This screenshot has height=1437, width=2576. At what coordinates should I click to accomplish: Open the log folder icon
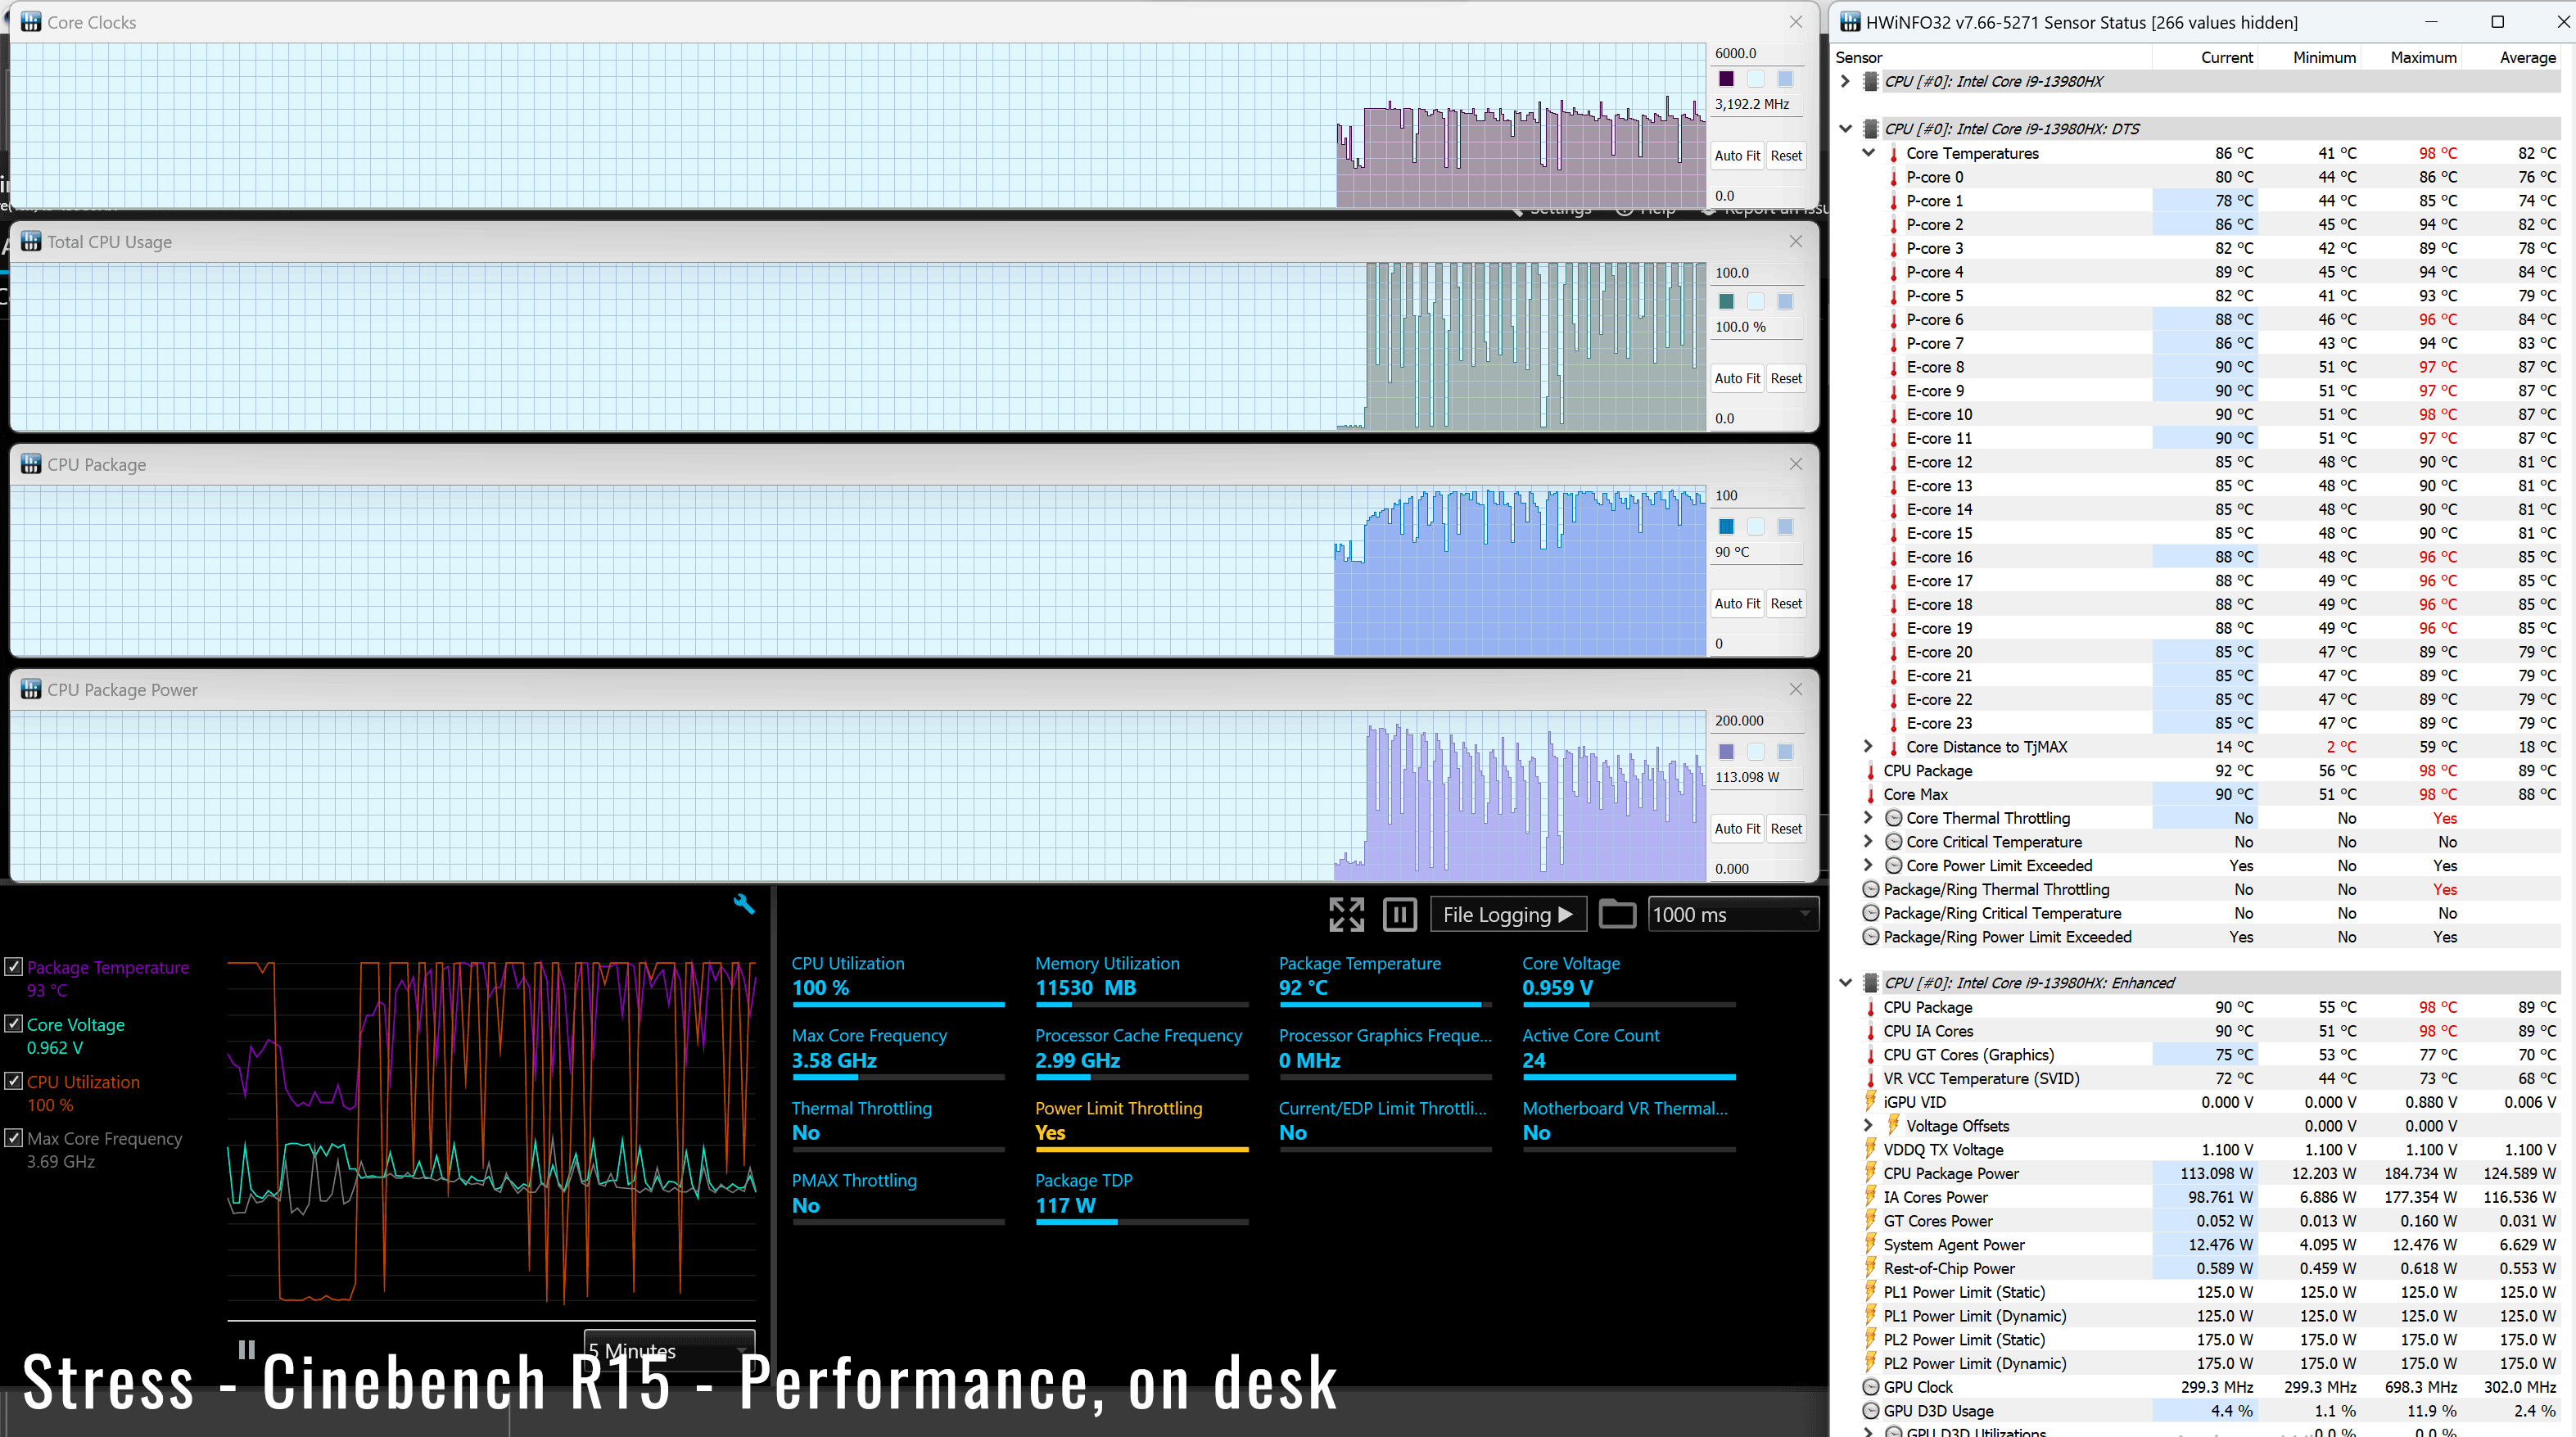(x=1616, y=914)
